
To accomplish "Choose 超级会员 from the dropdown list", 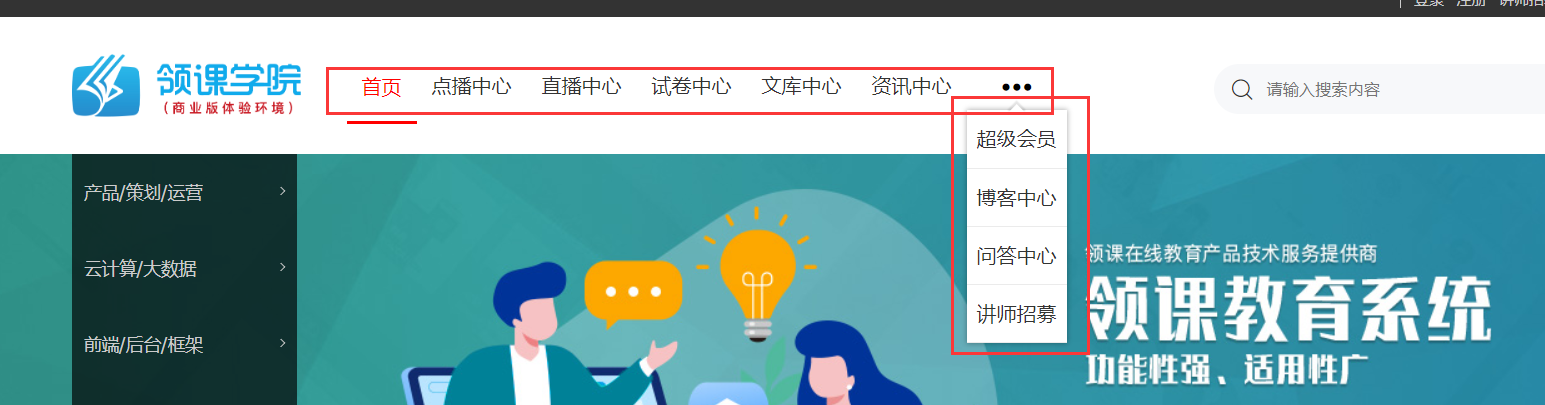I will tap(1017, 139).
